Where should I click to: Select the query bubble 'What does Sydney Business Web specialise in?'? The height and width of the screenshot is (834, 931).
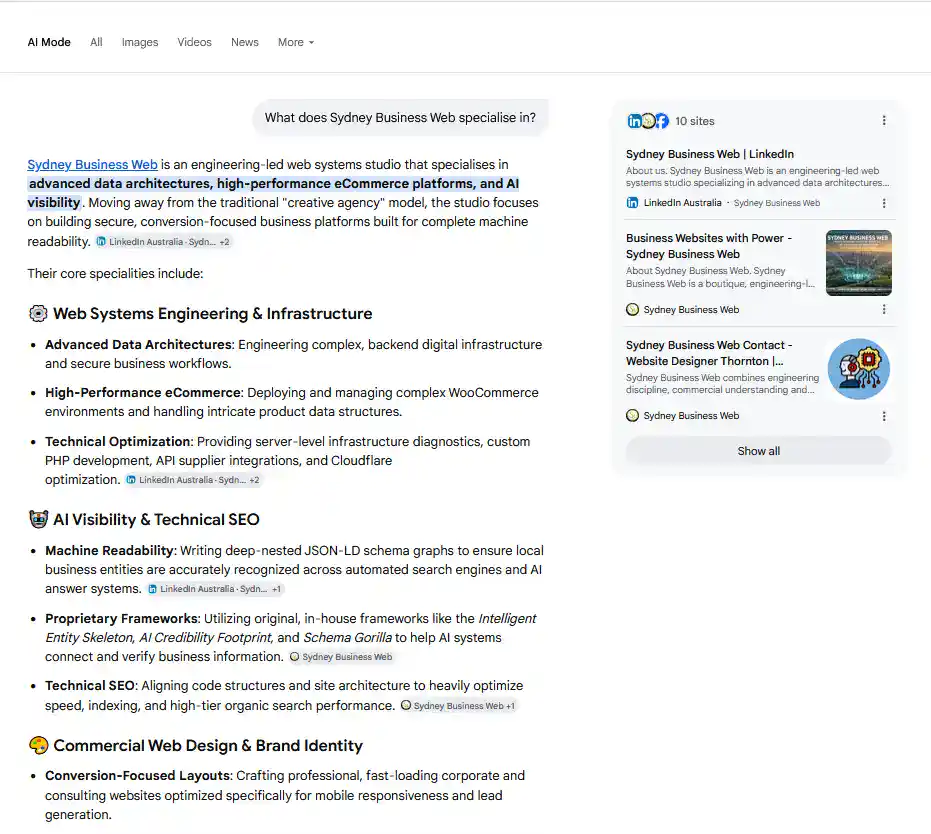(x=400, y=118)
